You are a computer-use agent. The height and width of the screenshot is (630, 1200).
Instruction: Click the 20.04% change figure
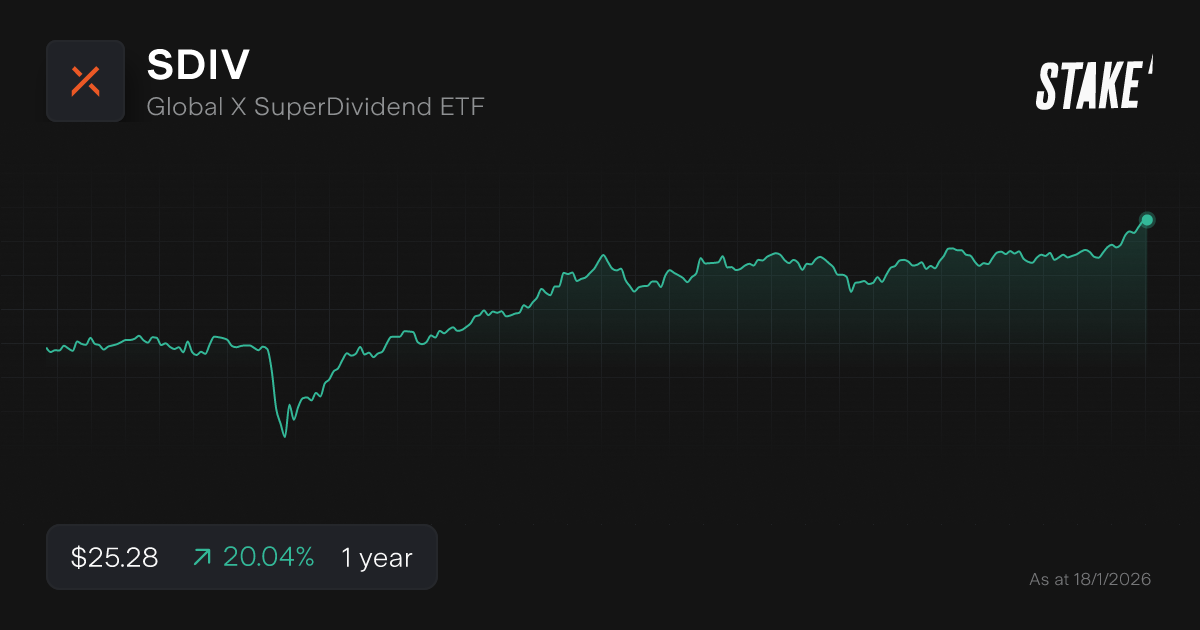[x=268, y=558]
